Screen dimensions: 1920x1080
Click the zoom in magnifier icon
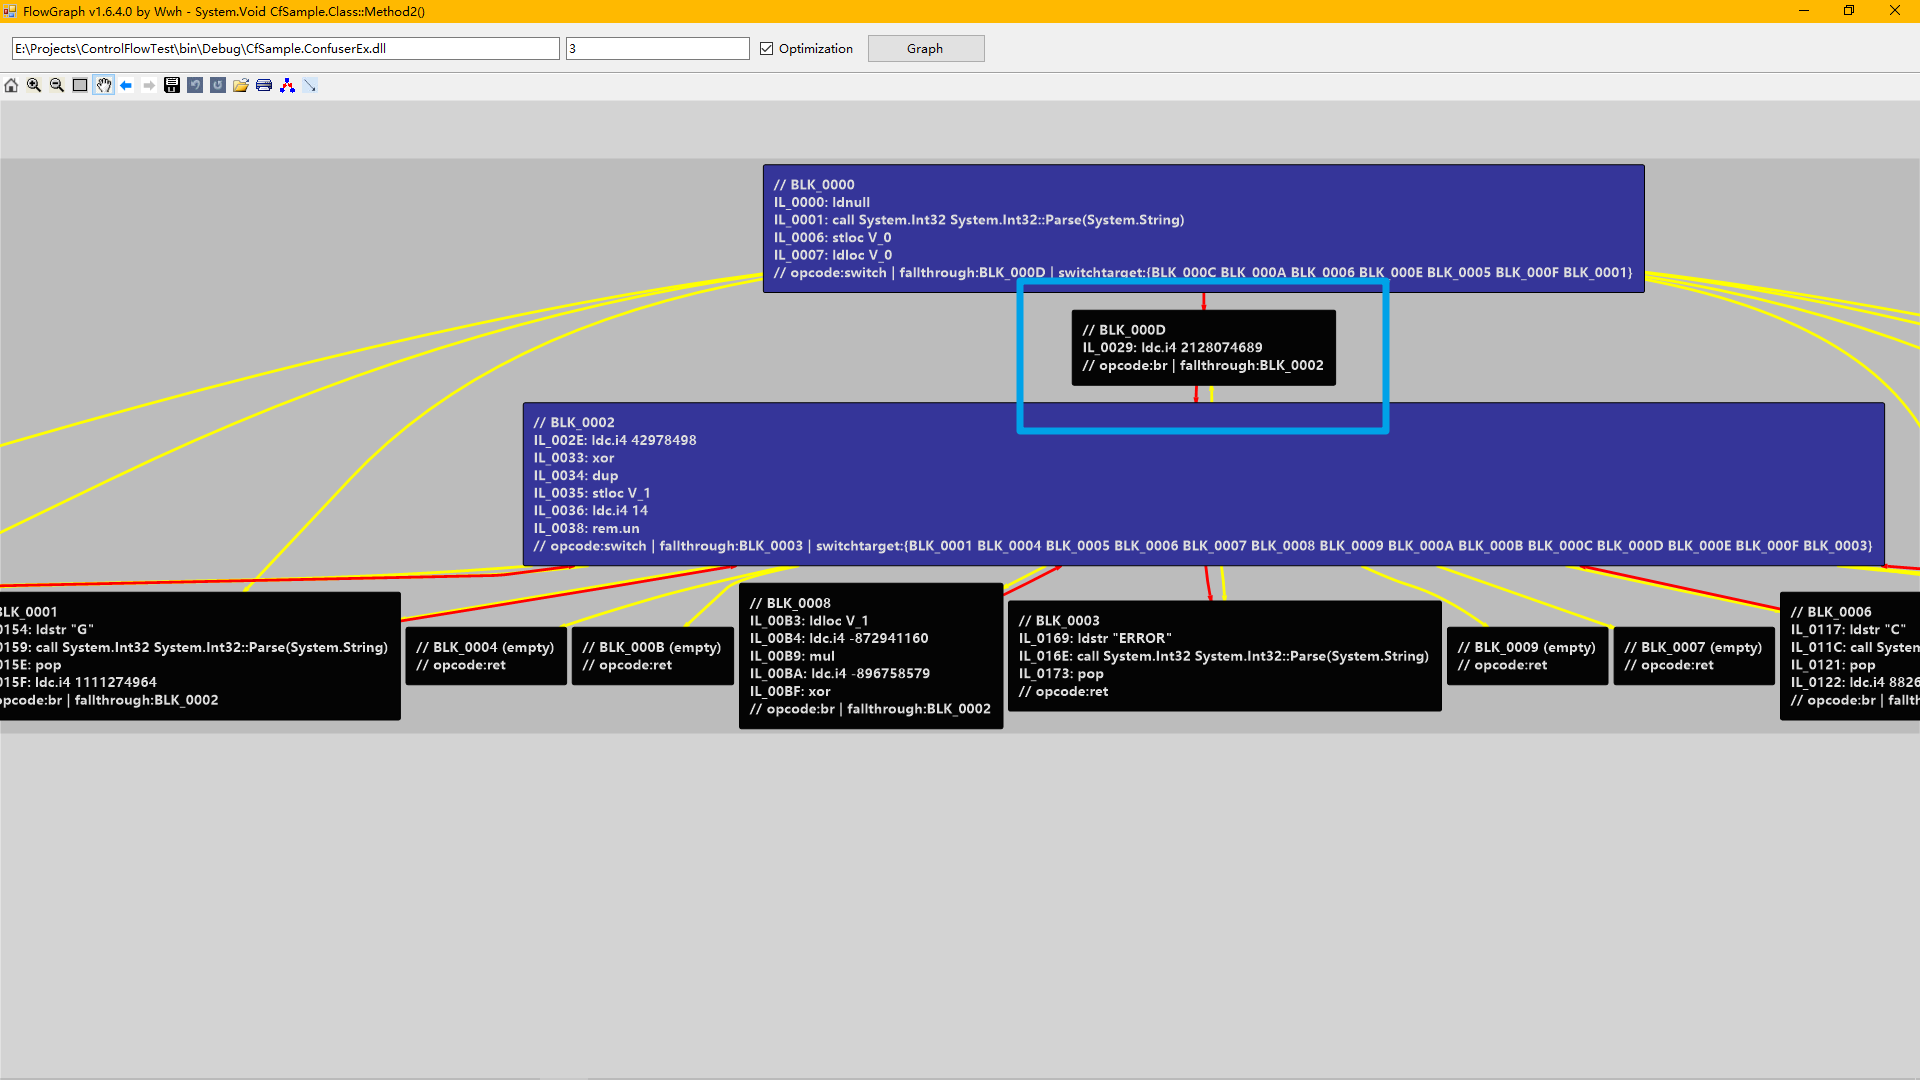[34, 86]
